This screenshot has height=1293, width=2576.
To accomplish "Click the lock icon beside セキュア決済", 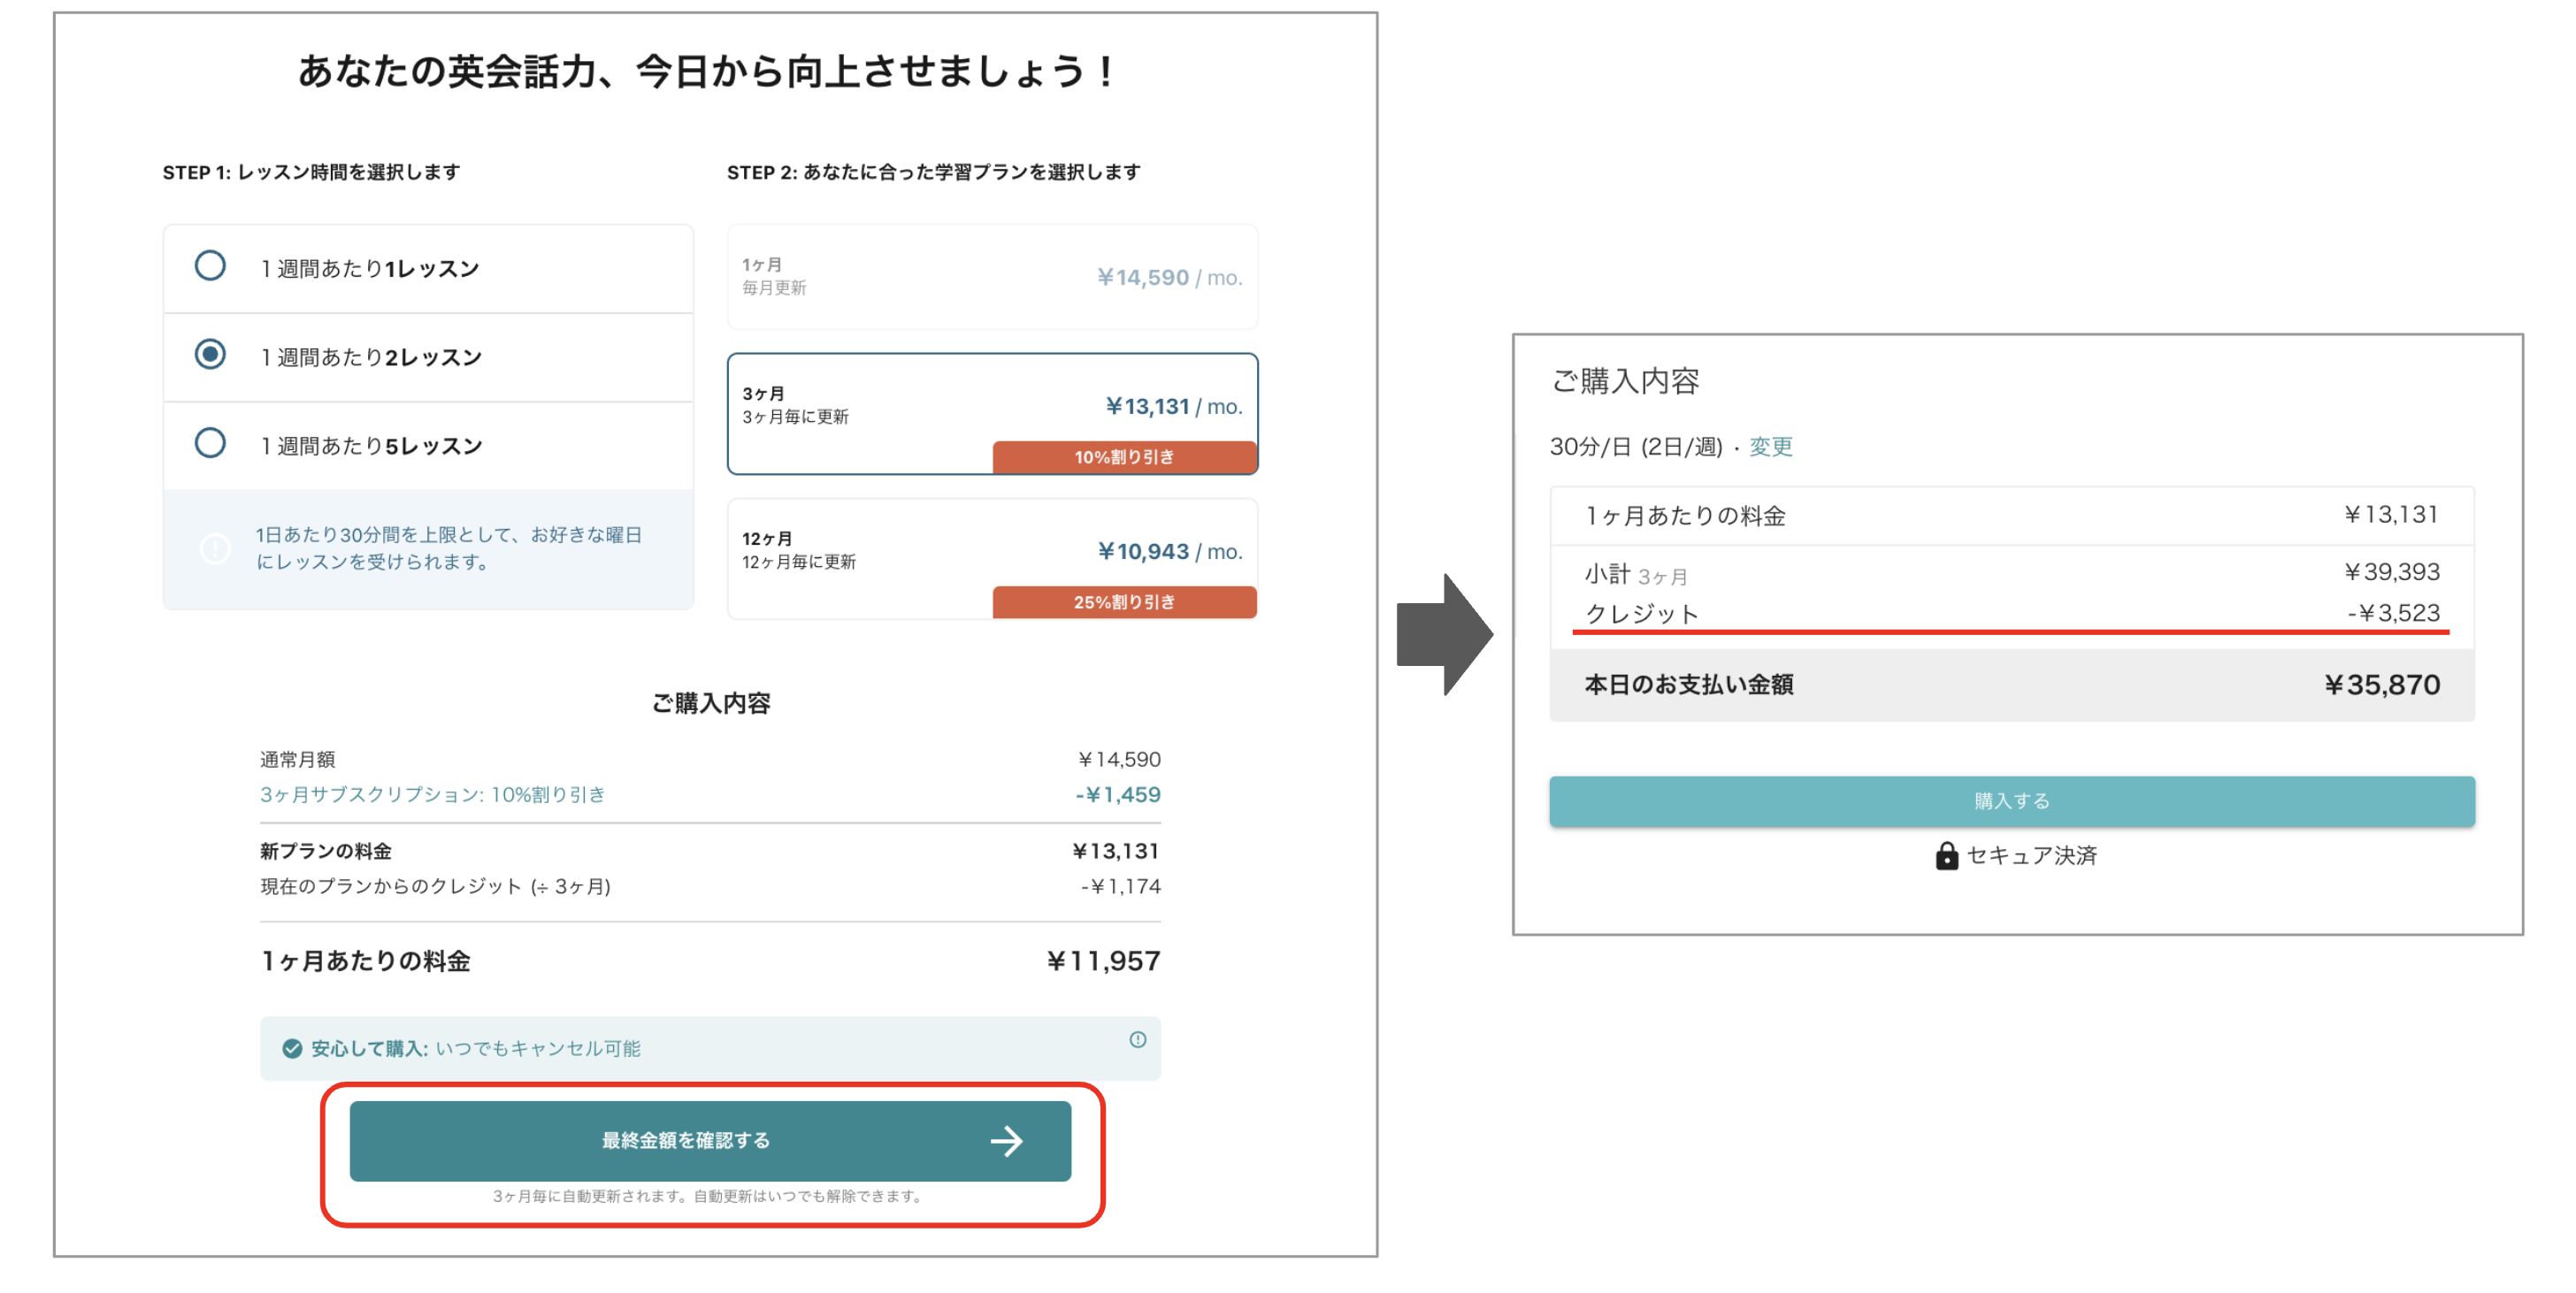I will pos(1946,855).
